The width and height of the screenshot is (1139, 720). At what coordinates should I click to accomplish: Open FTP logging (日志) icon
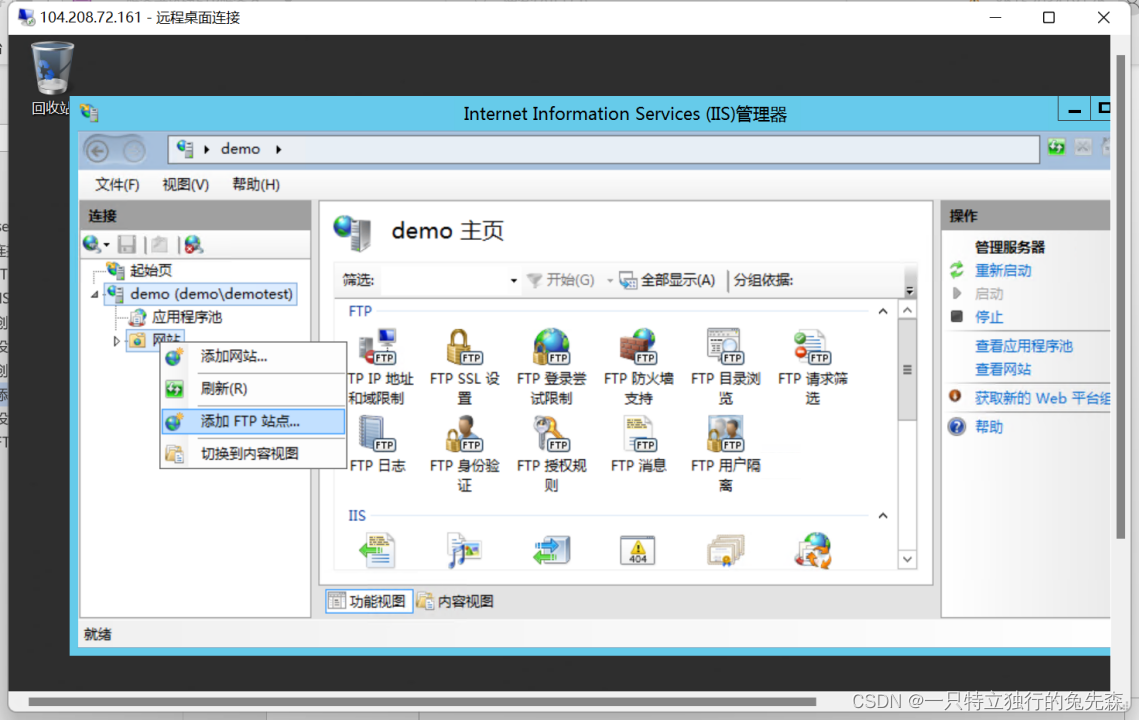[377, 444]
